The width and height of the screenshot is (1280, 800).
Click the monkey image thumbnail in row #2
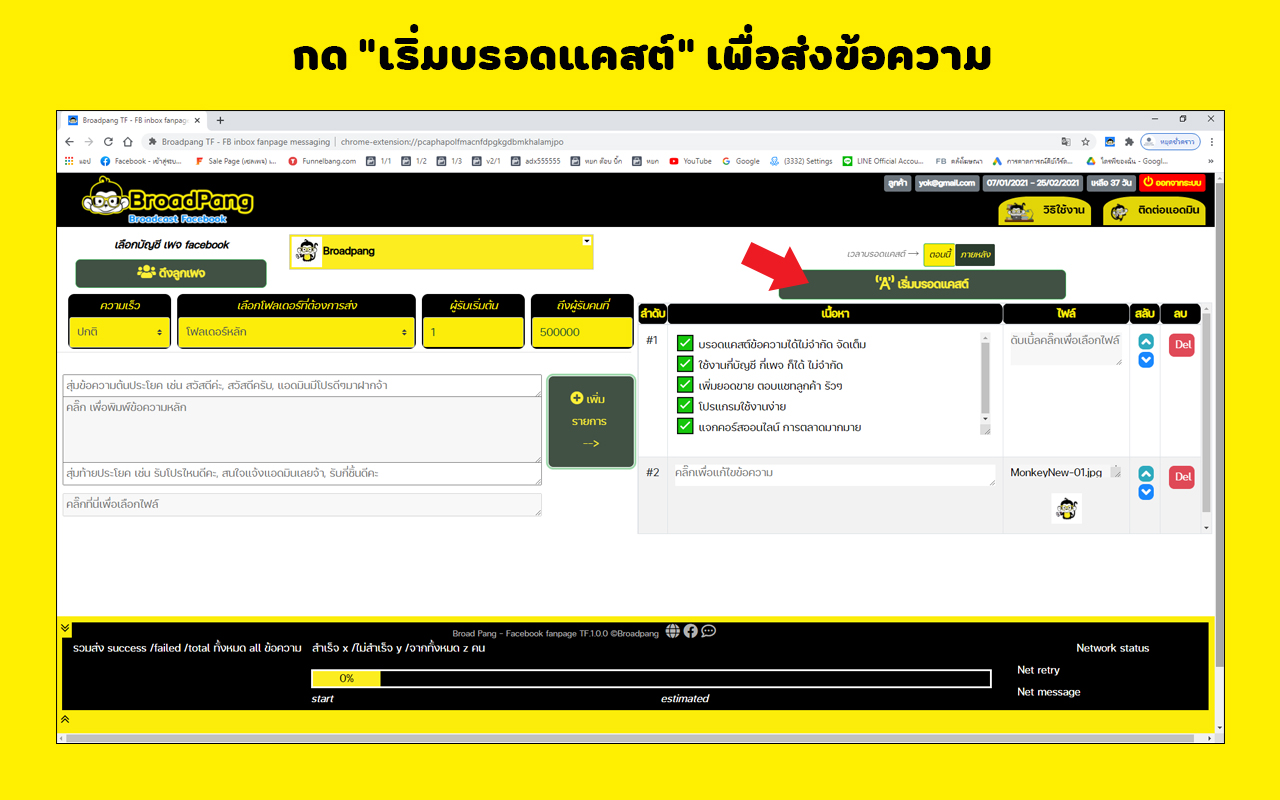tap(1066, 508)
